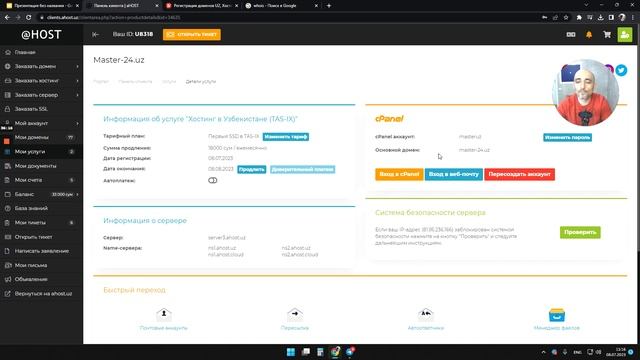Select Мои услуги sidebar item

pos(41,151)
